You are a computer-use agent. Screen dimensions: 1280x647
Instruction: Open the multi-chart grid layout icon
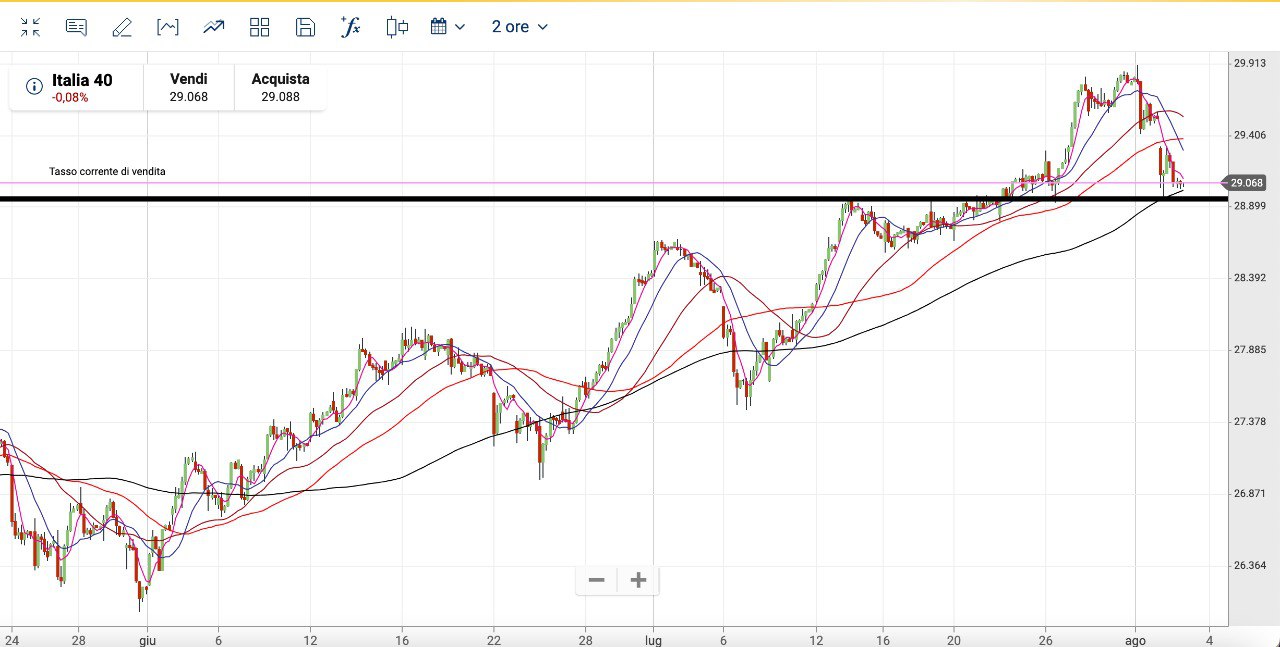coord(260,27)
